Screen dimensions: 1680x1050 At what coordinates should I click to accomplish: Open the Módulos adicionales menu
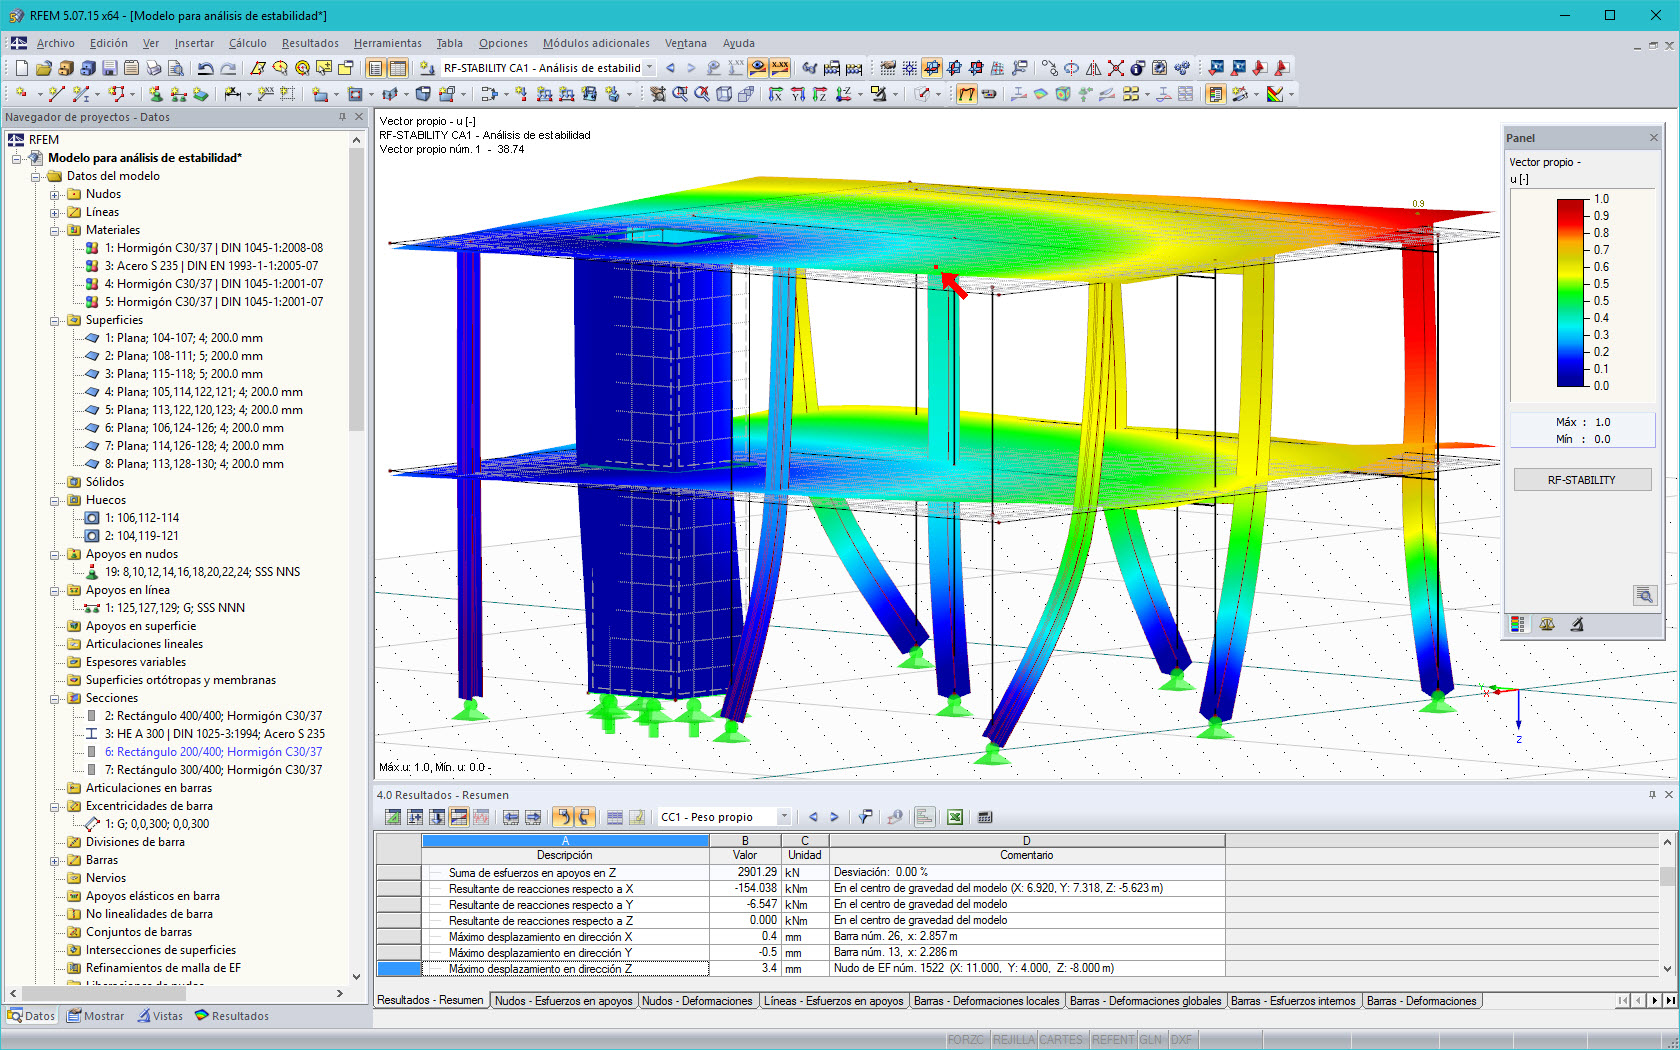pos(596,43)
